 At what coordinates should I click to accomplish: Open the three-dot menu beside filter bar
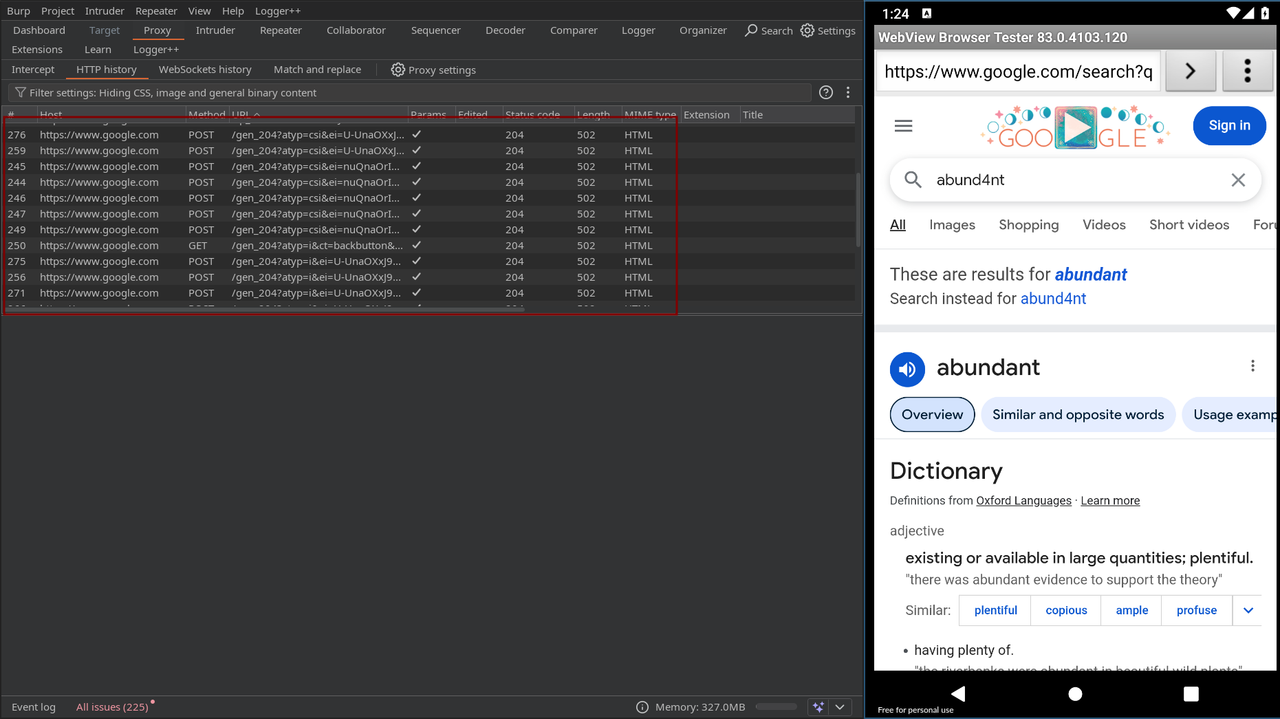click(848, 92)
